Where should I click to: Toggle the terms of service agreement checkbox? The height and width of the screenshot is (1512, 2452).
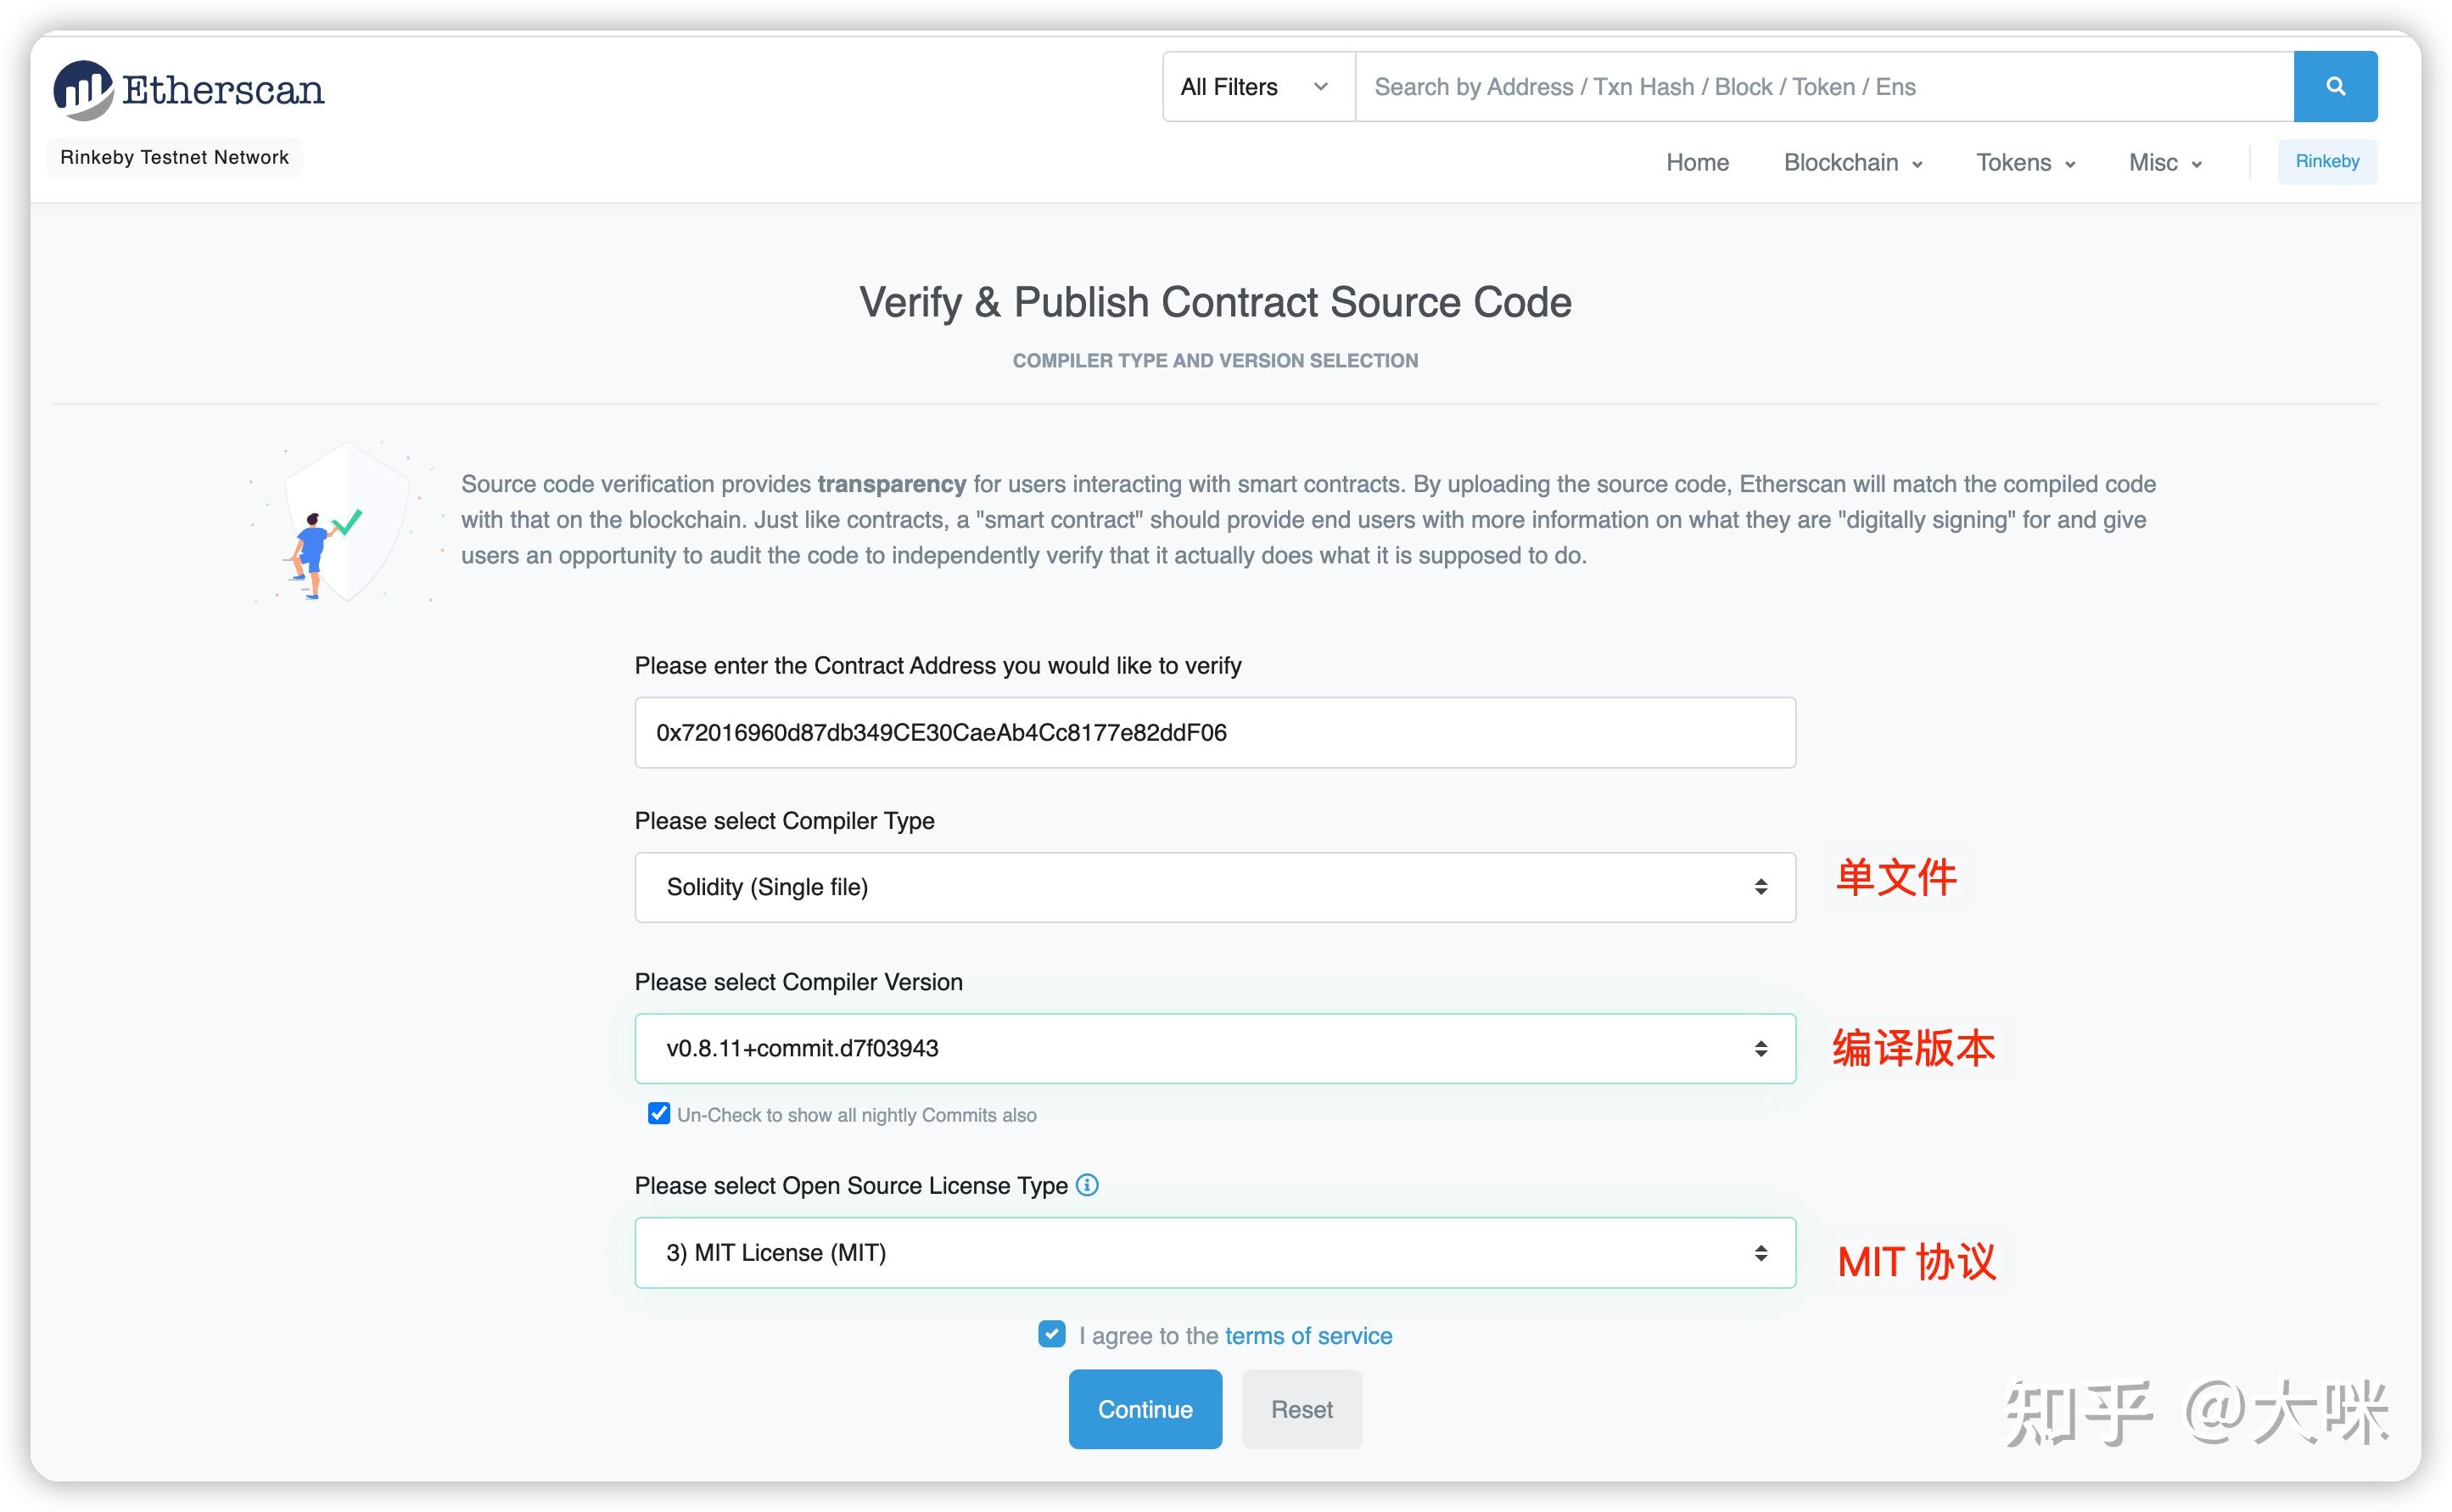[1050, 1334]
